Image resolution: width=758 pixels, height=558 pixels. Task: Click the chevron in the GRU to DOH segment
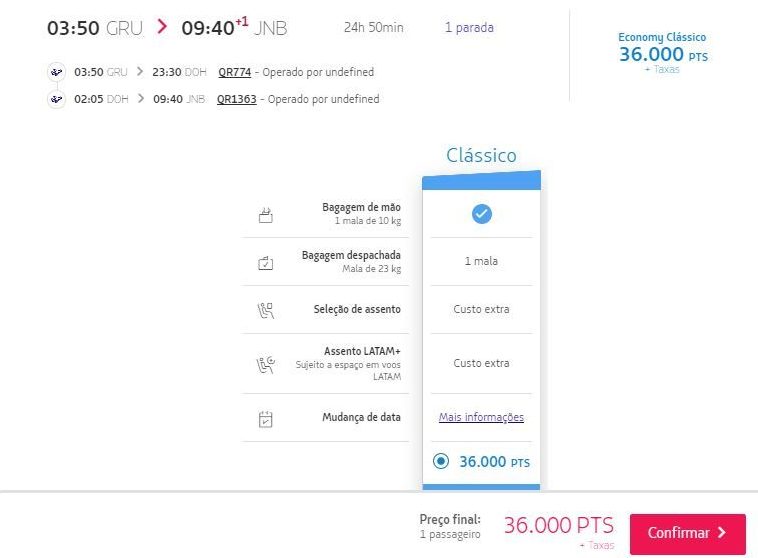[x=140, y=72]
